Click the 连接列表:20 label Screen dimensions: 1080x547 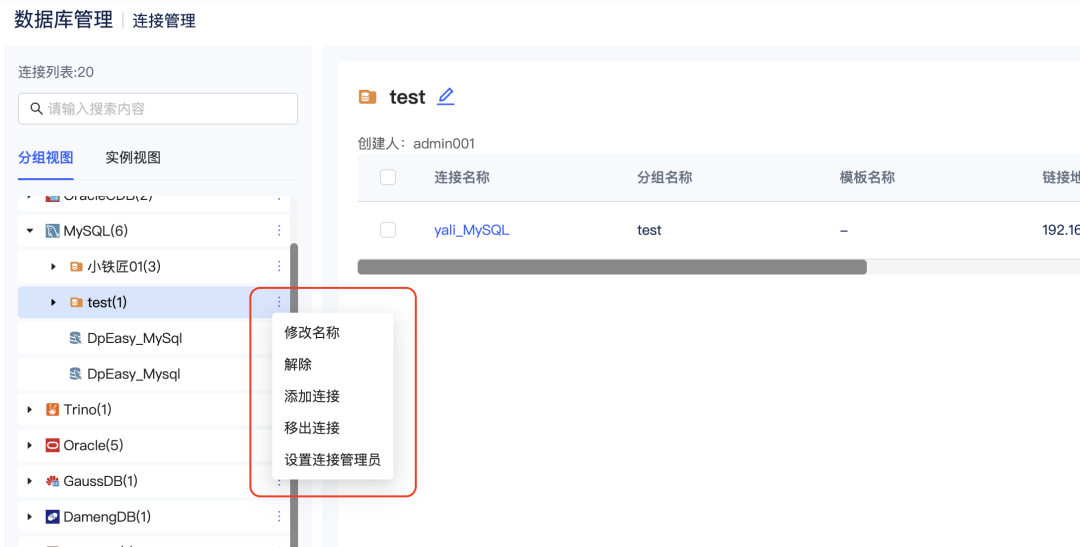(x=56, y=72)
